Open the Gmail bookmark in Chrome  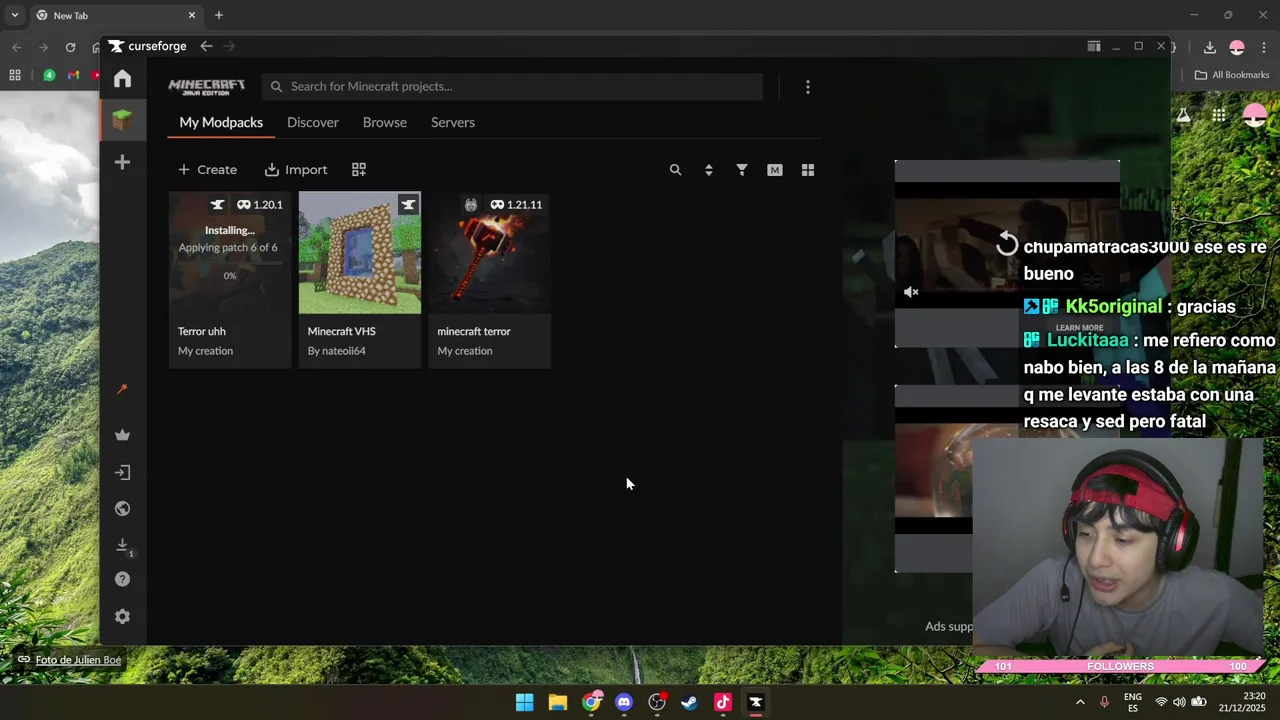pos(73,75)
